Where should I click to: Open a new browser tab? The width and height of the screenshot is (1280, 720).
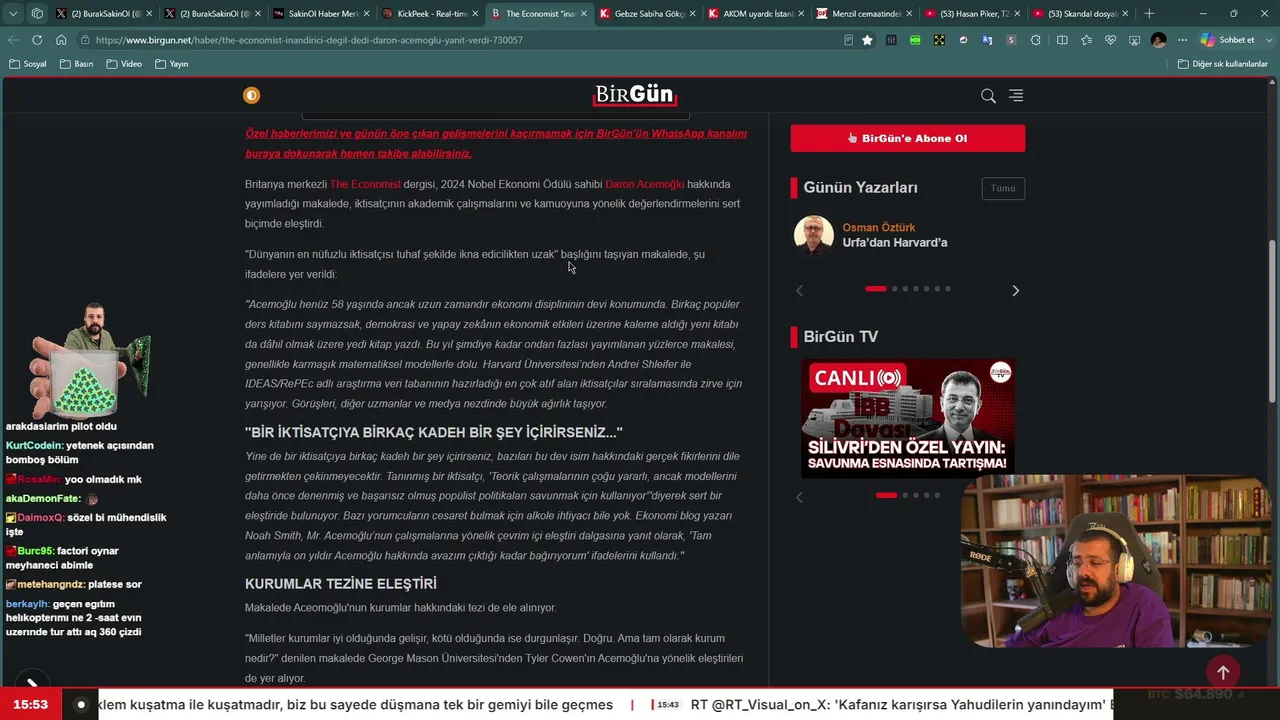(1149, 14)
